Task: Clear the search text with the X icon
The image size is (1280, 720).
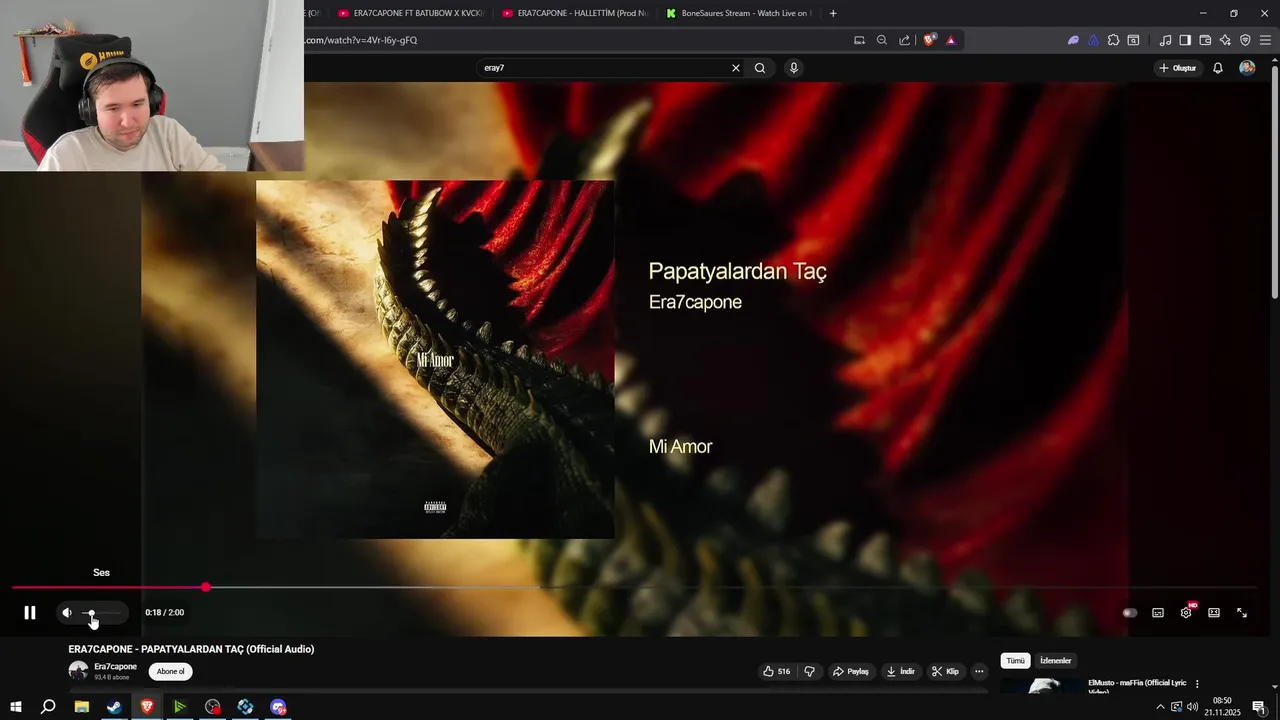Action: pos(736,68)
